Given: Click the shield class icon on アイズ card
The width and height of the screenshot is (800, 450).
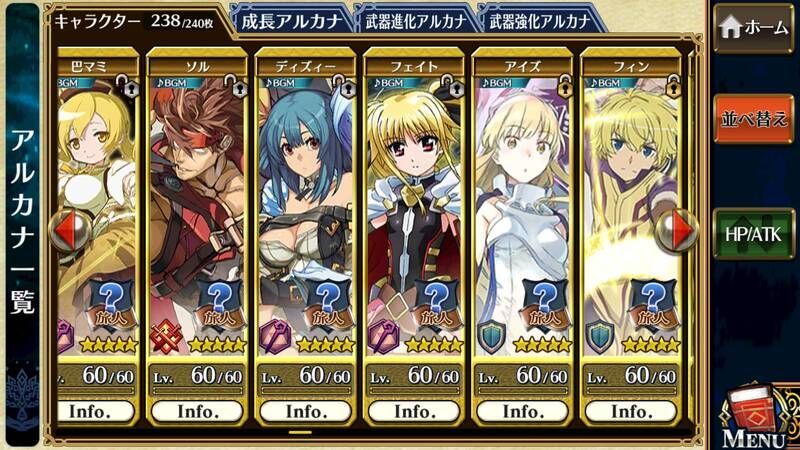Looking at the screenshot, I should coord(491,337).
